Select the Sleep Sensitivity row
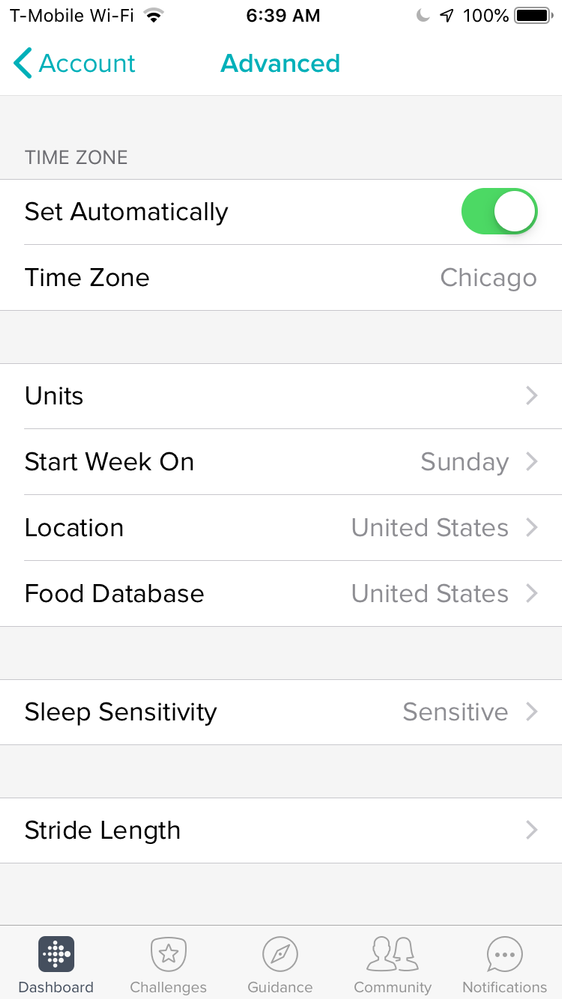562x999 pixels. click(281, 712)
